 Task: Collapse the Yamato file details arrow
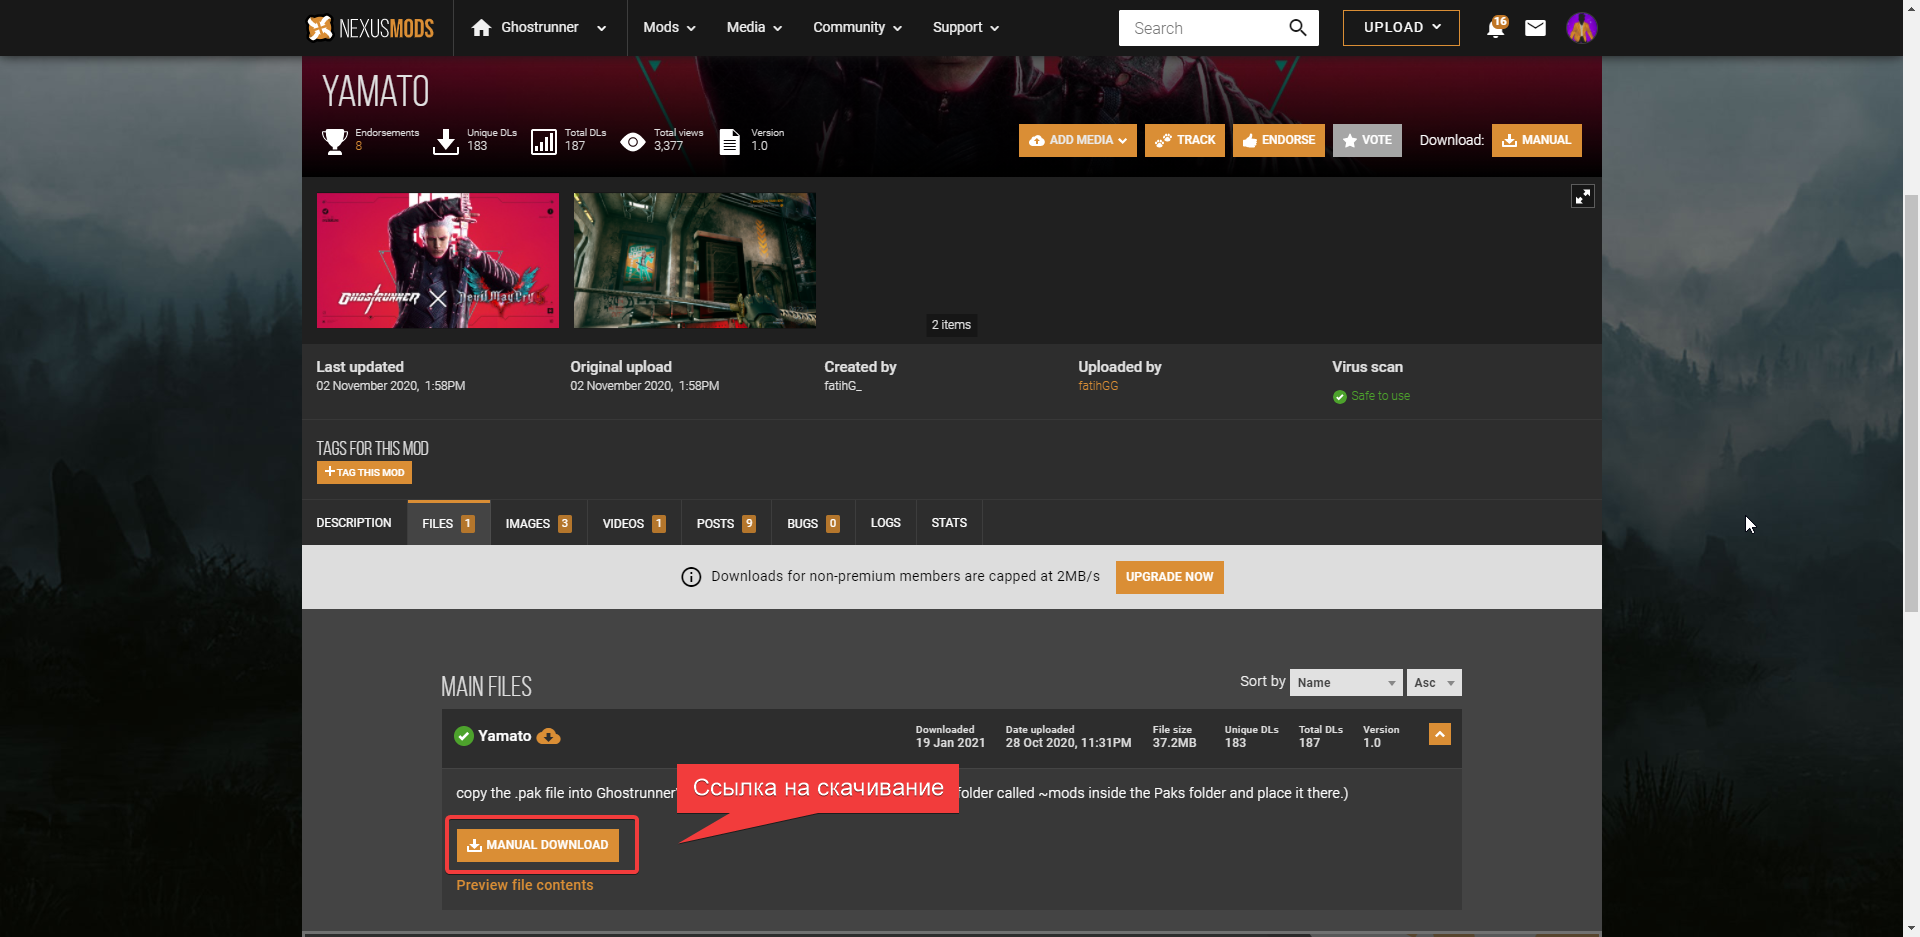point(1440,734)
